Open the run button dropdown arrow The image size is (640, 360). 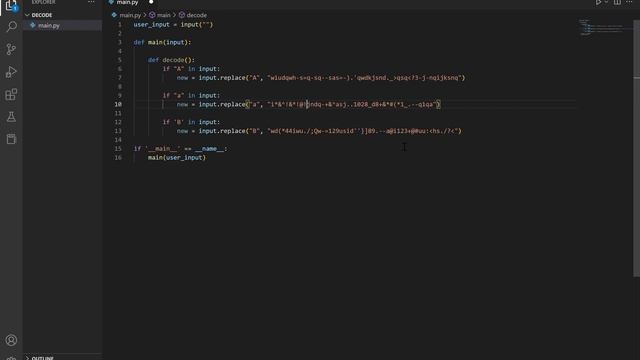coord(606,2)
